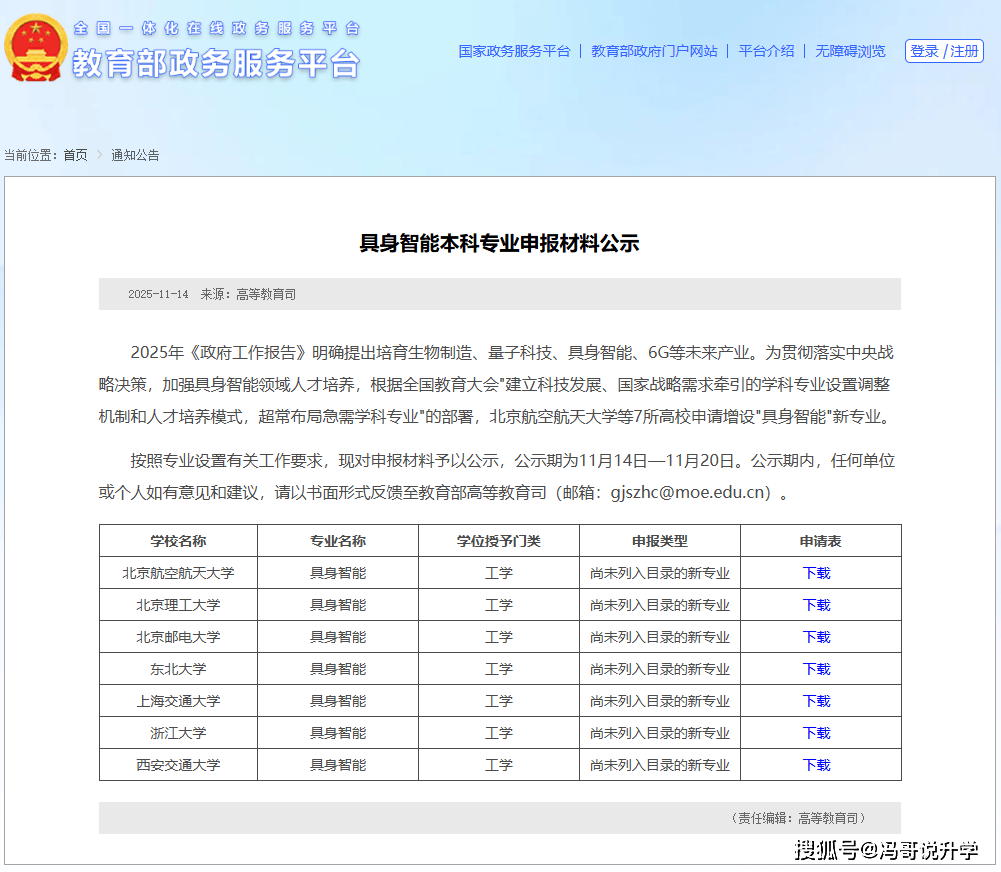Screen dimensions: 1001x872
Task: Click the 教育部政务服务平台 site title
Action: point(215,63)
